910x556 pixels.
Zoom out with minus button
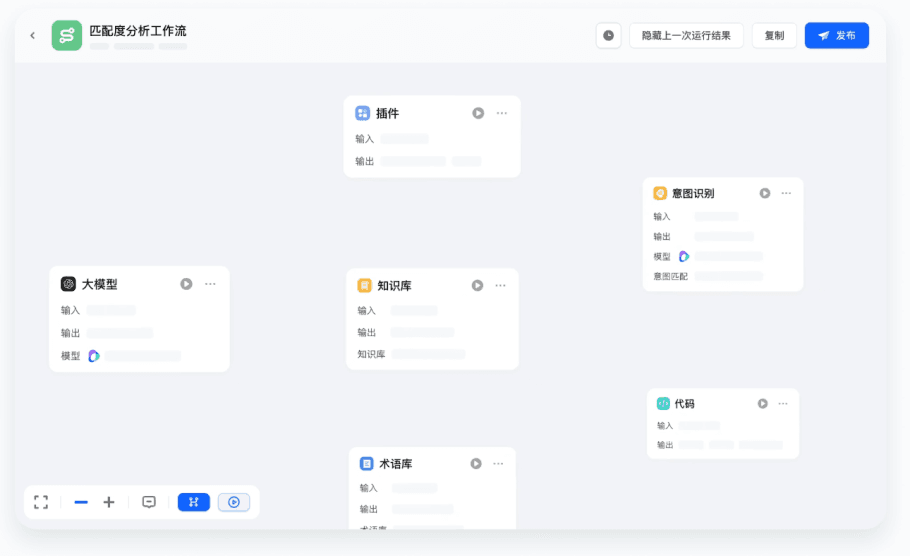point(81,502)
